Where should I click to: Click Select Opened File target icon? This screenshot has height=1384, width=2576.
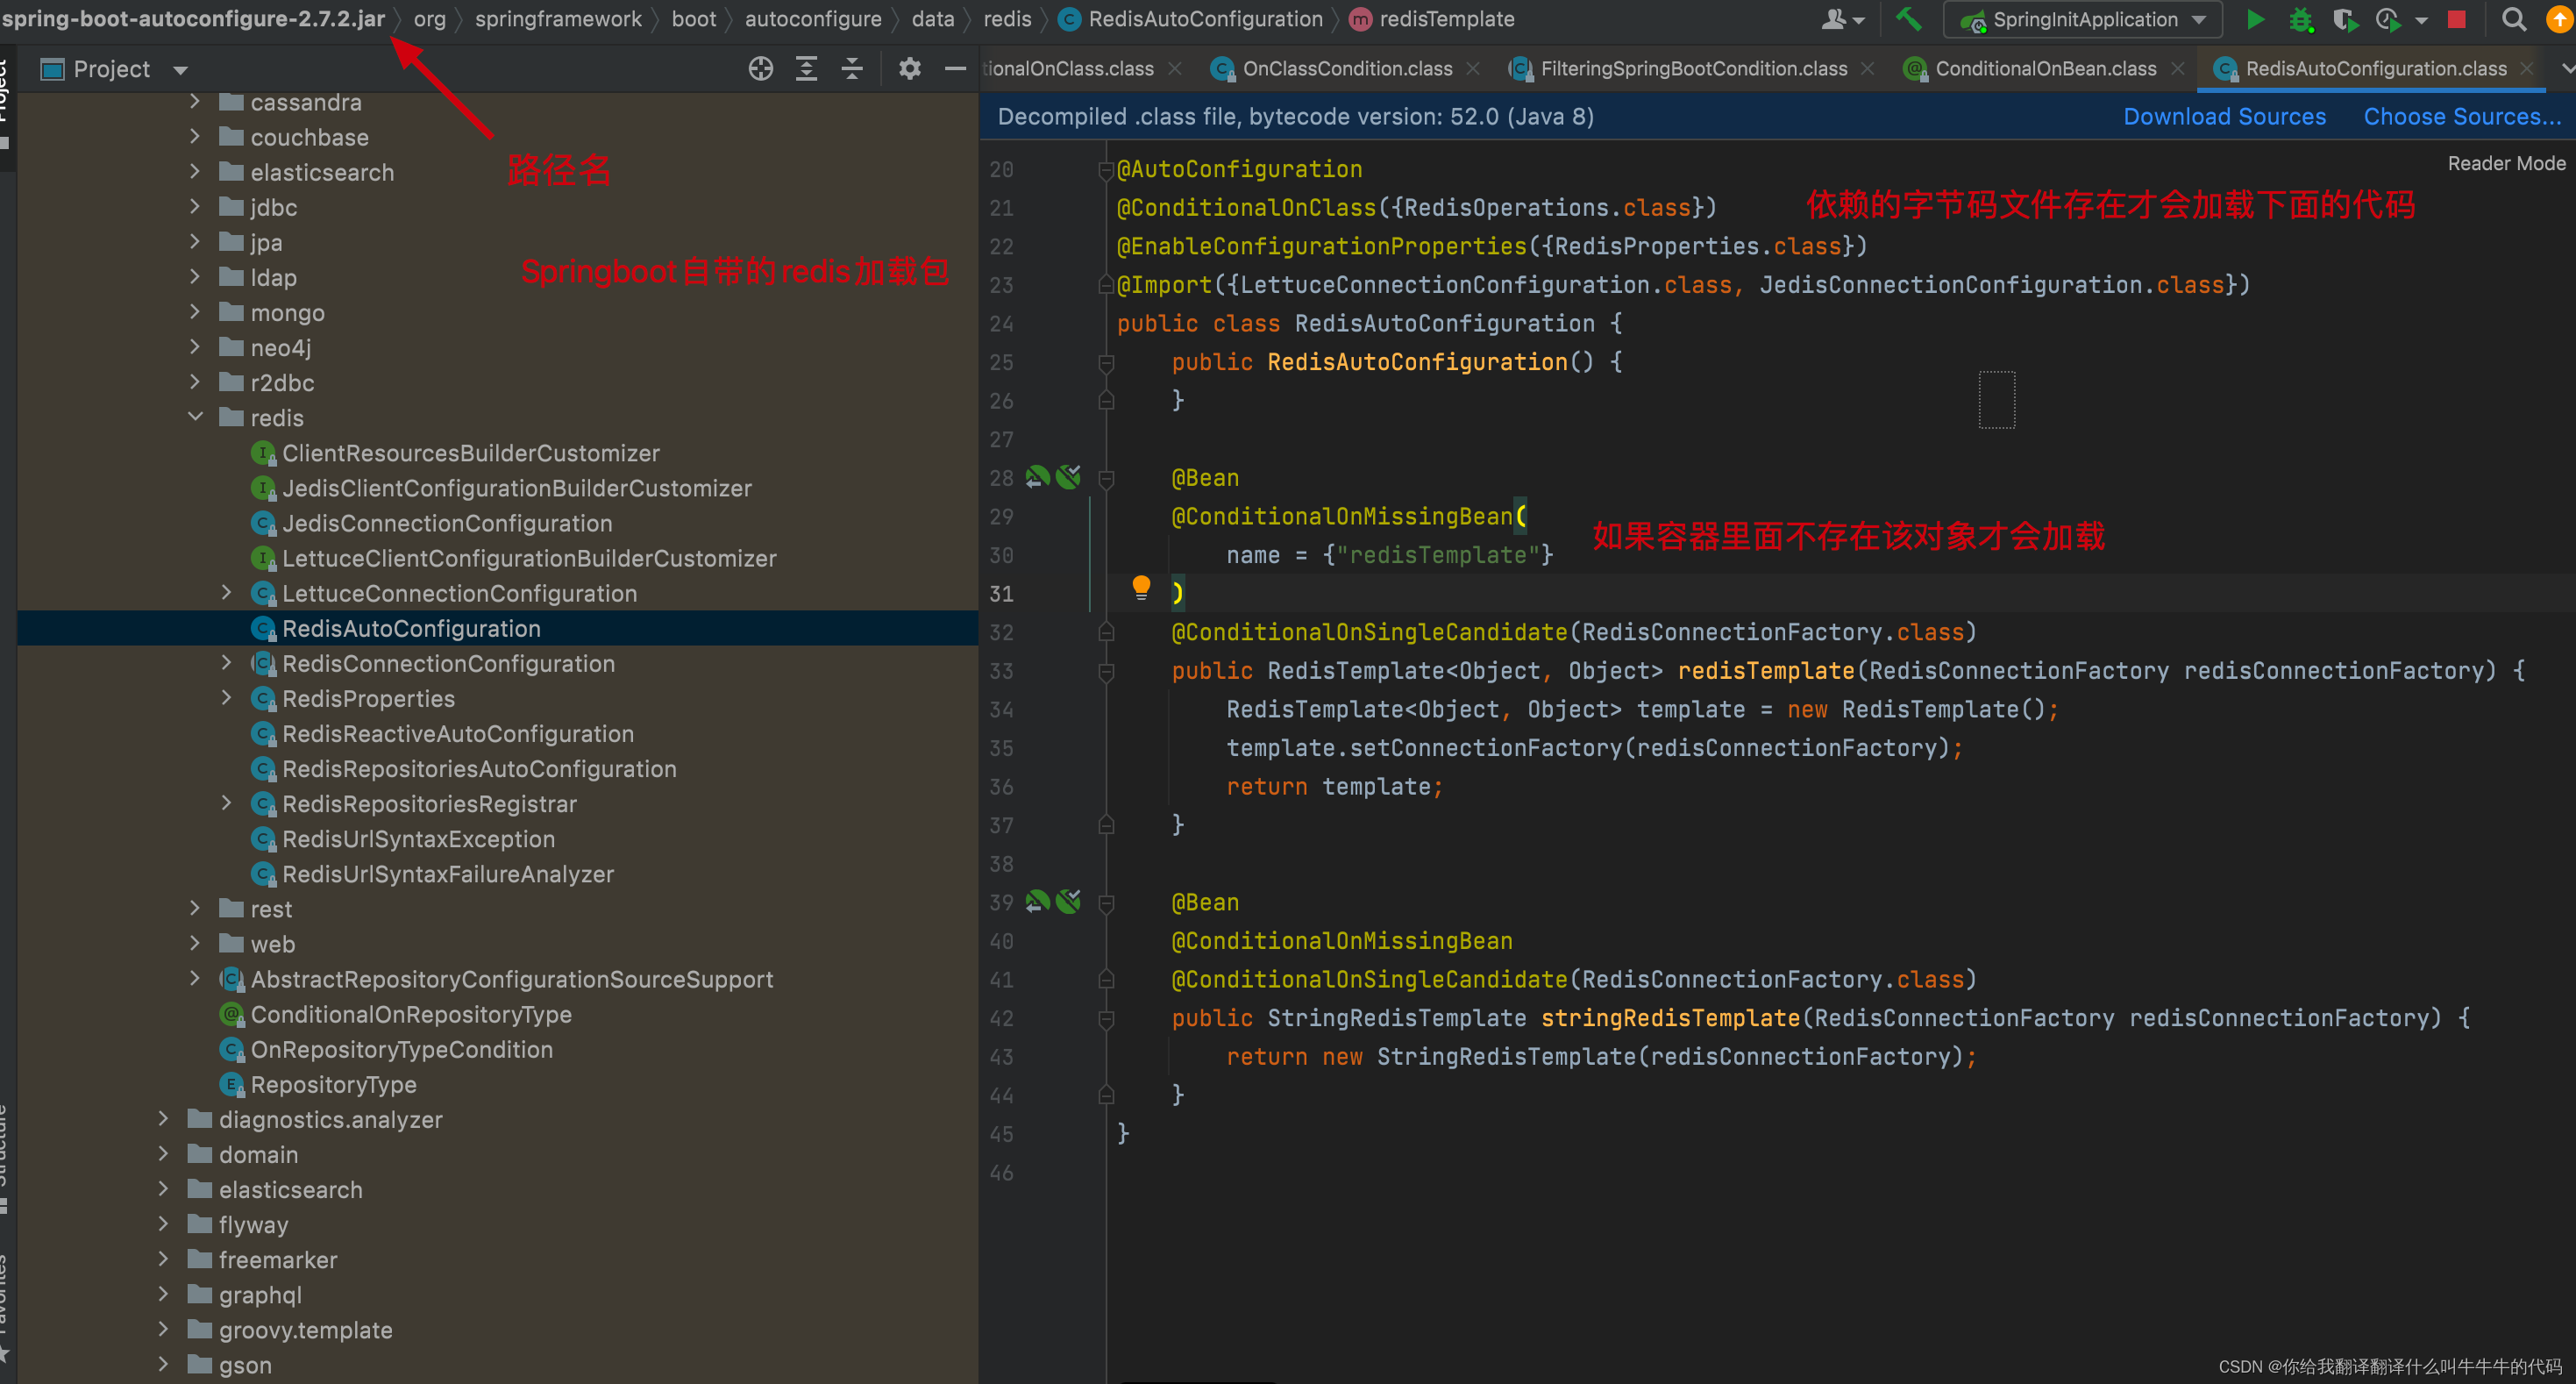tap(760, 68)
